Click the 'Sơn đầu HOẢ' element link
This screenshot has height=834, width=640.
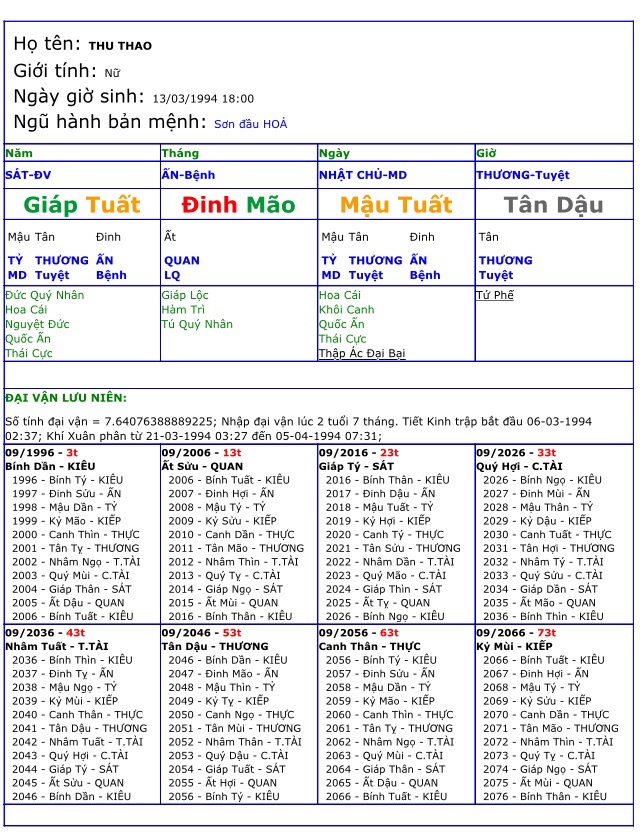[250, 124]
